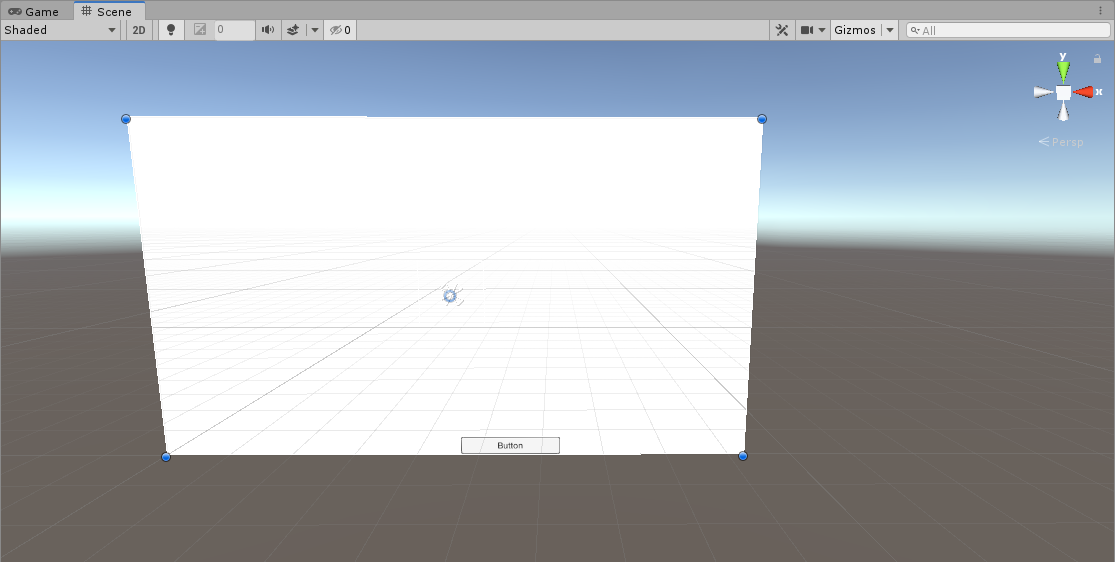Click the Button UI element on canvas
1115x562 pixels.
(510, 445)
